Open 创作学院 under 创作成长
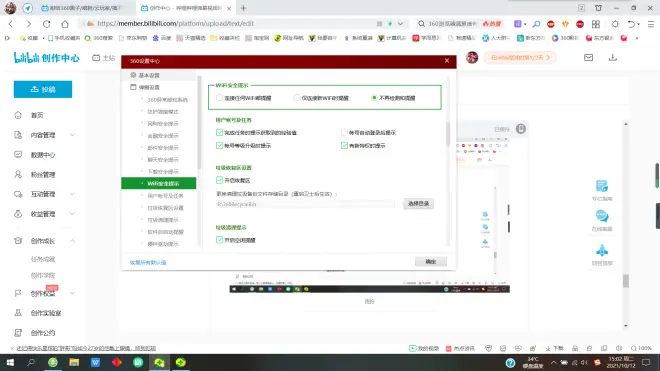 pyautogui.click(x=43, y=275)
